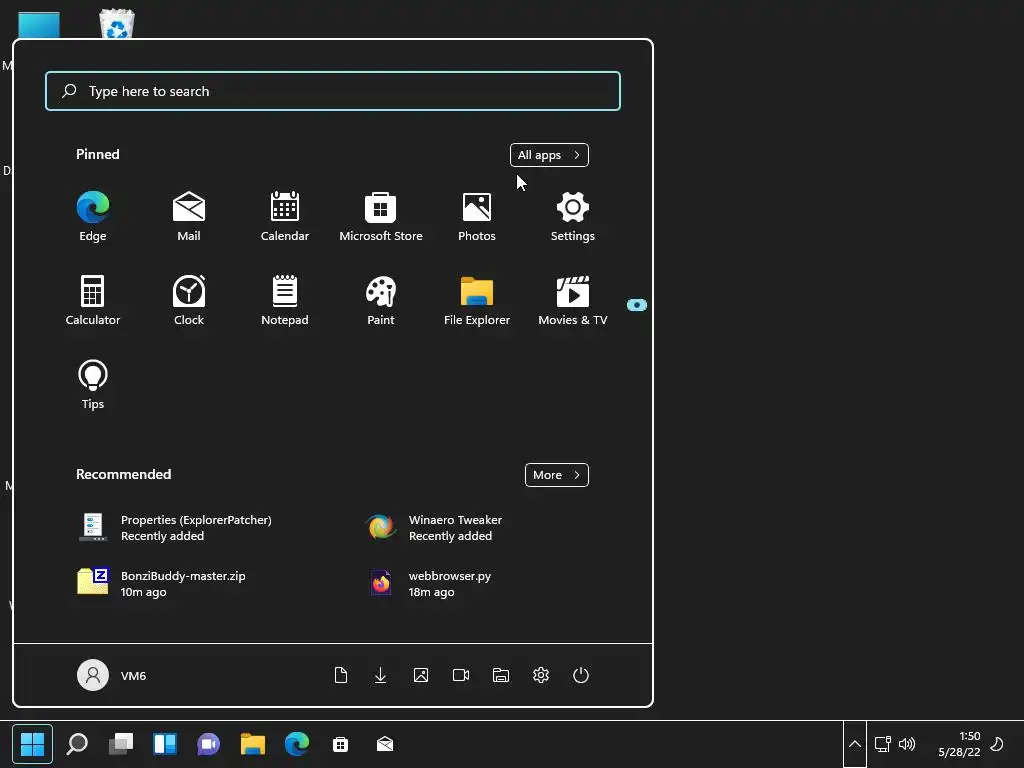This screenshot has width=1024, height=768.
Task: Click the pinned apps page indicator dot
Action: click(637, 305)
